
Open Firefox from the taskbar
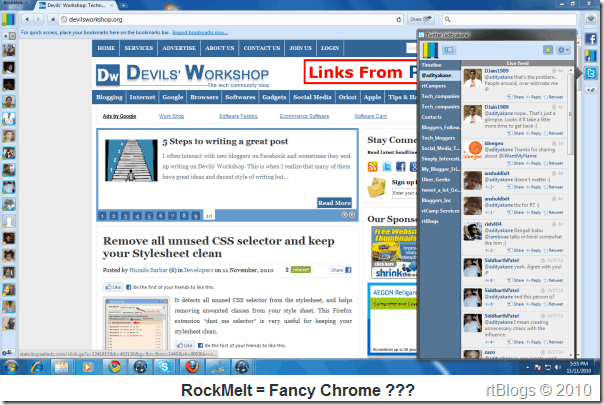(191, 367)
